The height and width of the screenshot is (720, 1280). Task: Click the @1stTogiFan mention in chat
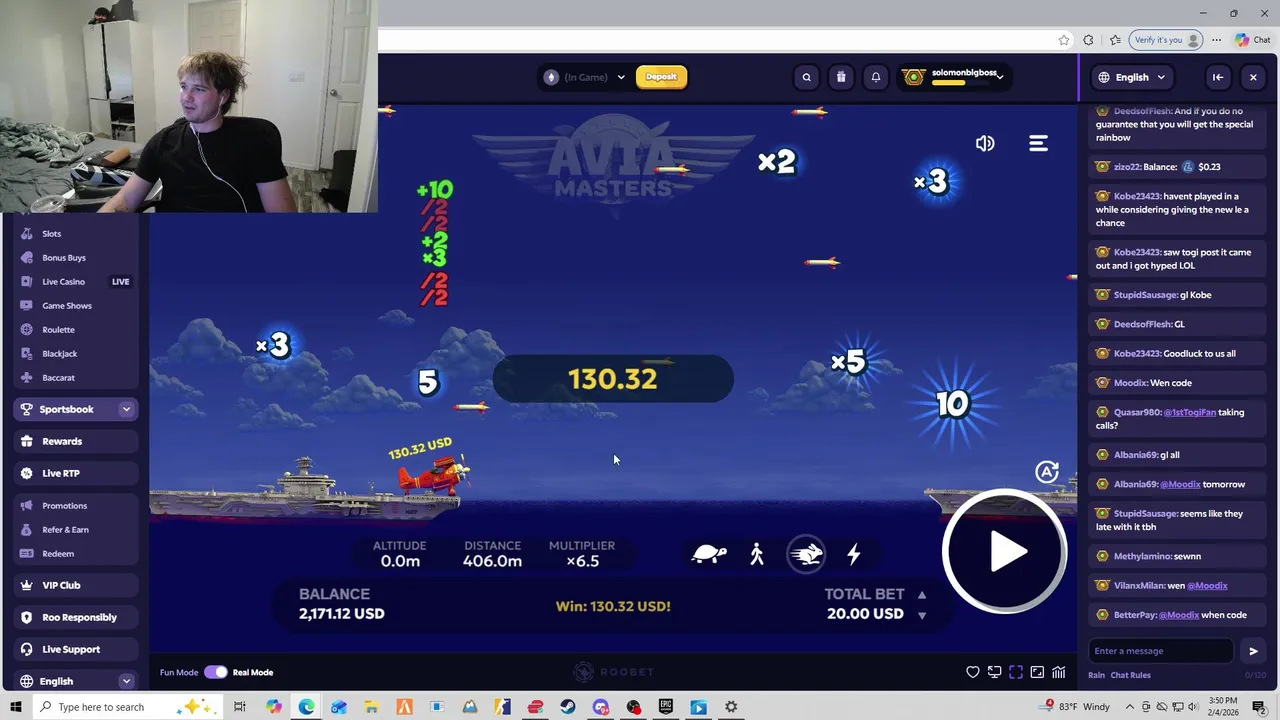pyautogui.click(x=1189, y=413)
